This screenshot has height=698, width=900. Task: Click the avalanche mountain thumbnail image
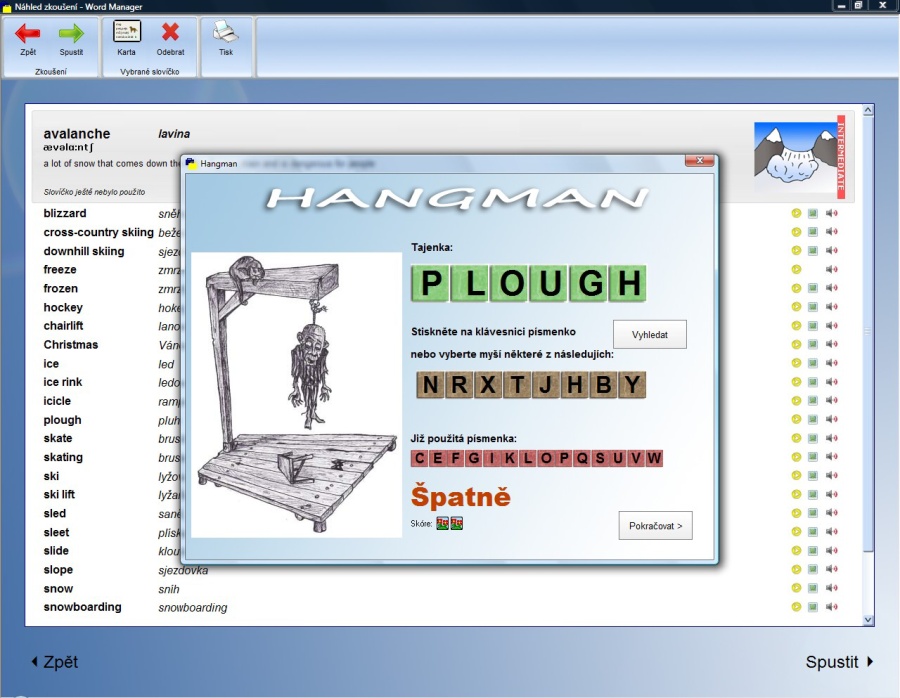(x=795, y=154)
